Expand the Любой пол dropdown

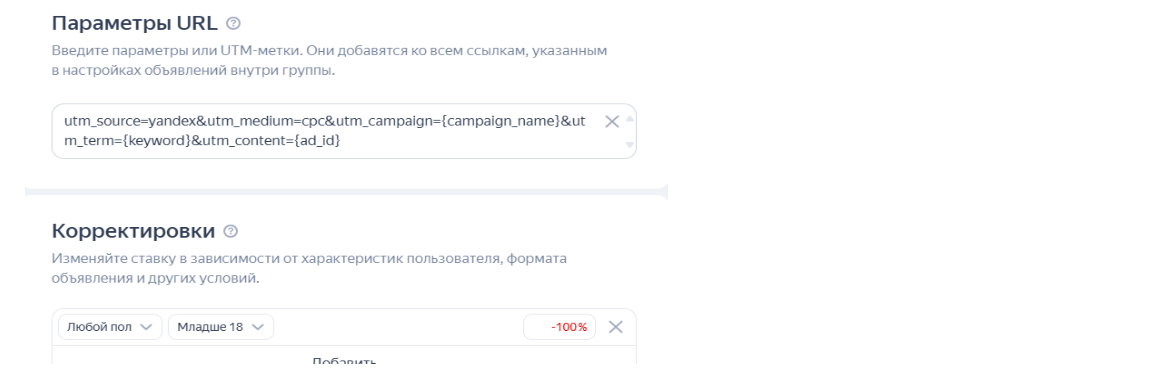pos(110,327)
